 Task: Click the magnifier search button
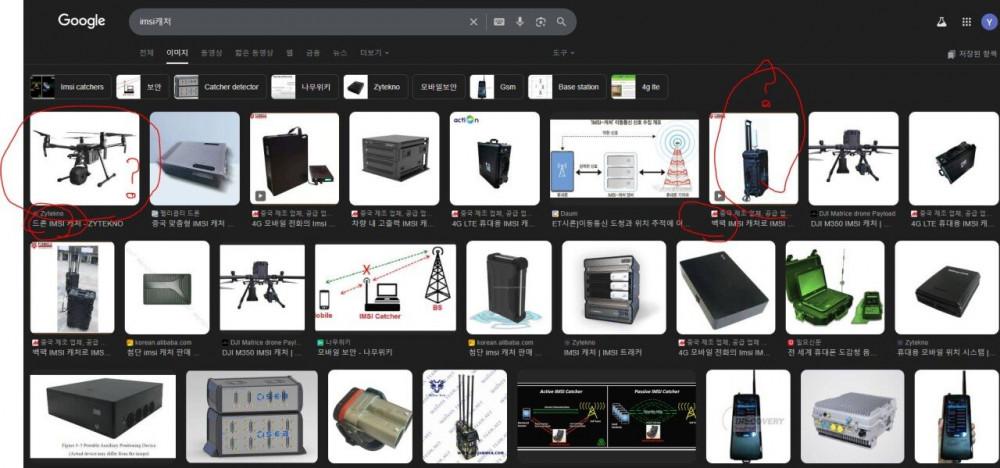pos(562,22)
